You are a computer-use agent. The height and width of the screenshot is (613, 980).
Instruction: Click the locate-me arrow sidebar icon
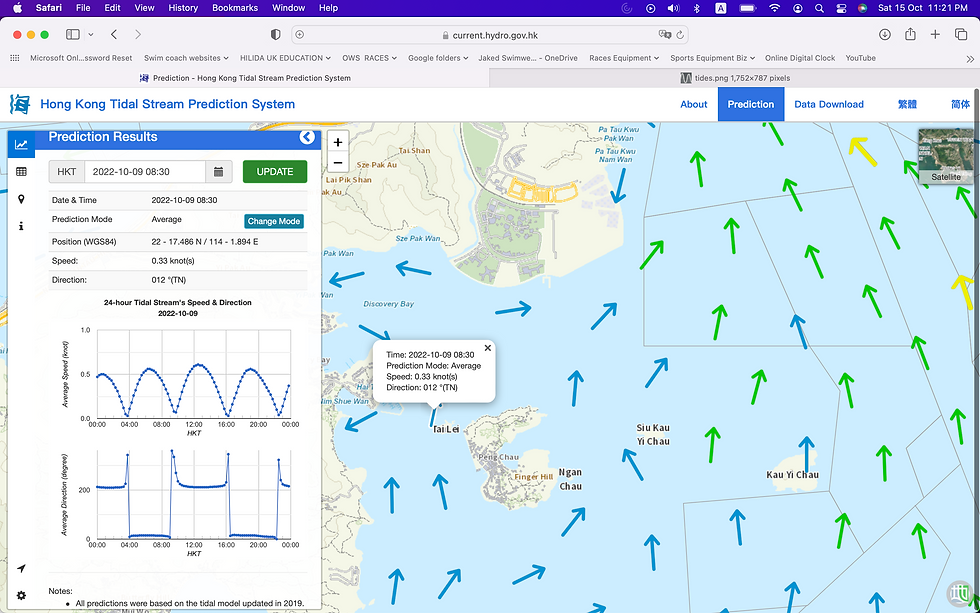pos(21,568)
